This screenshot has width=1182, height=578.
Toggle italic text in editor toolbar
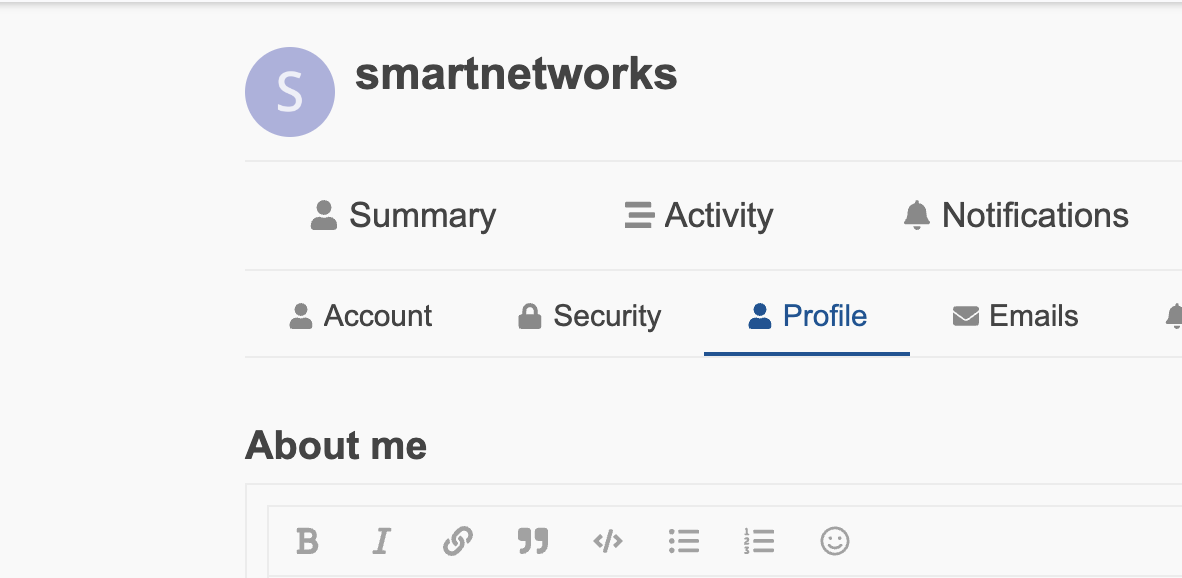click(x=382, y=541)
